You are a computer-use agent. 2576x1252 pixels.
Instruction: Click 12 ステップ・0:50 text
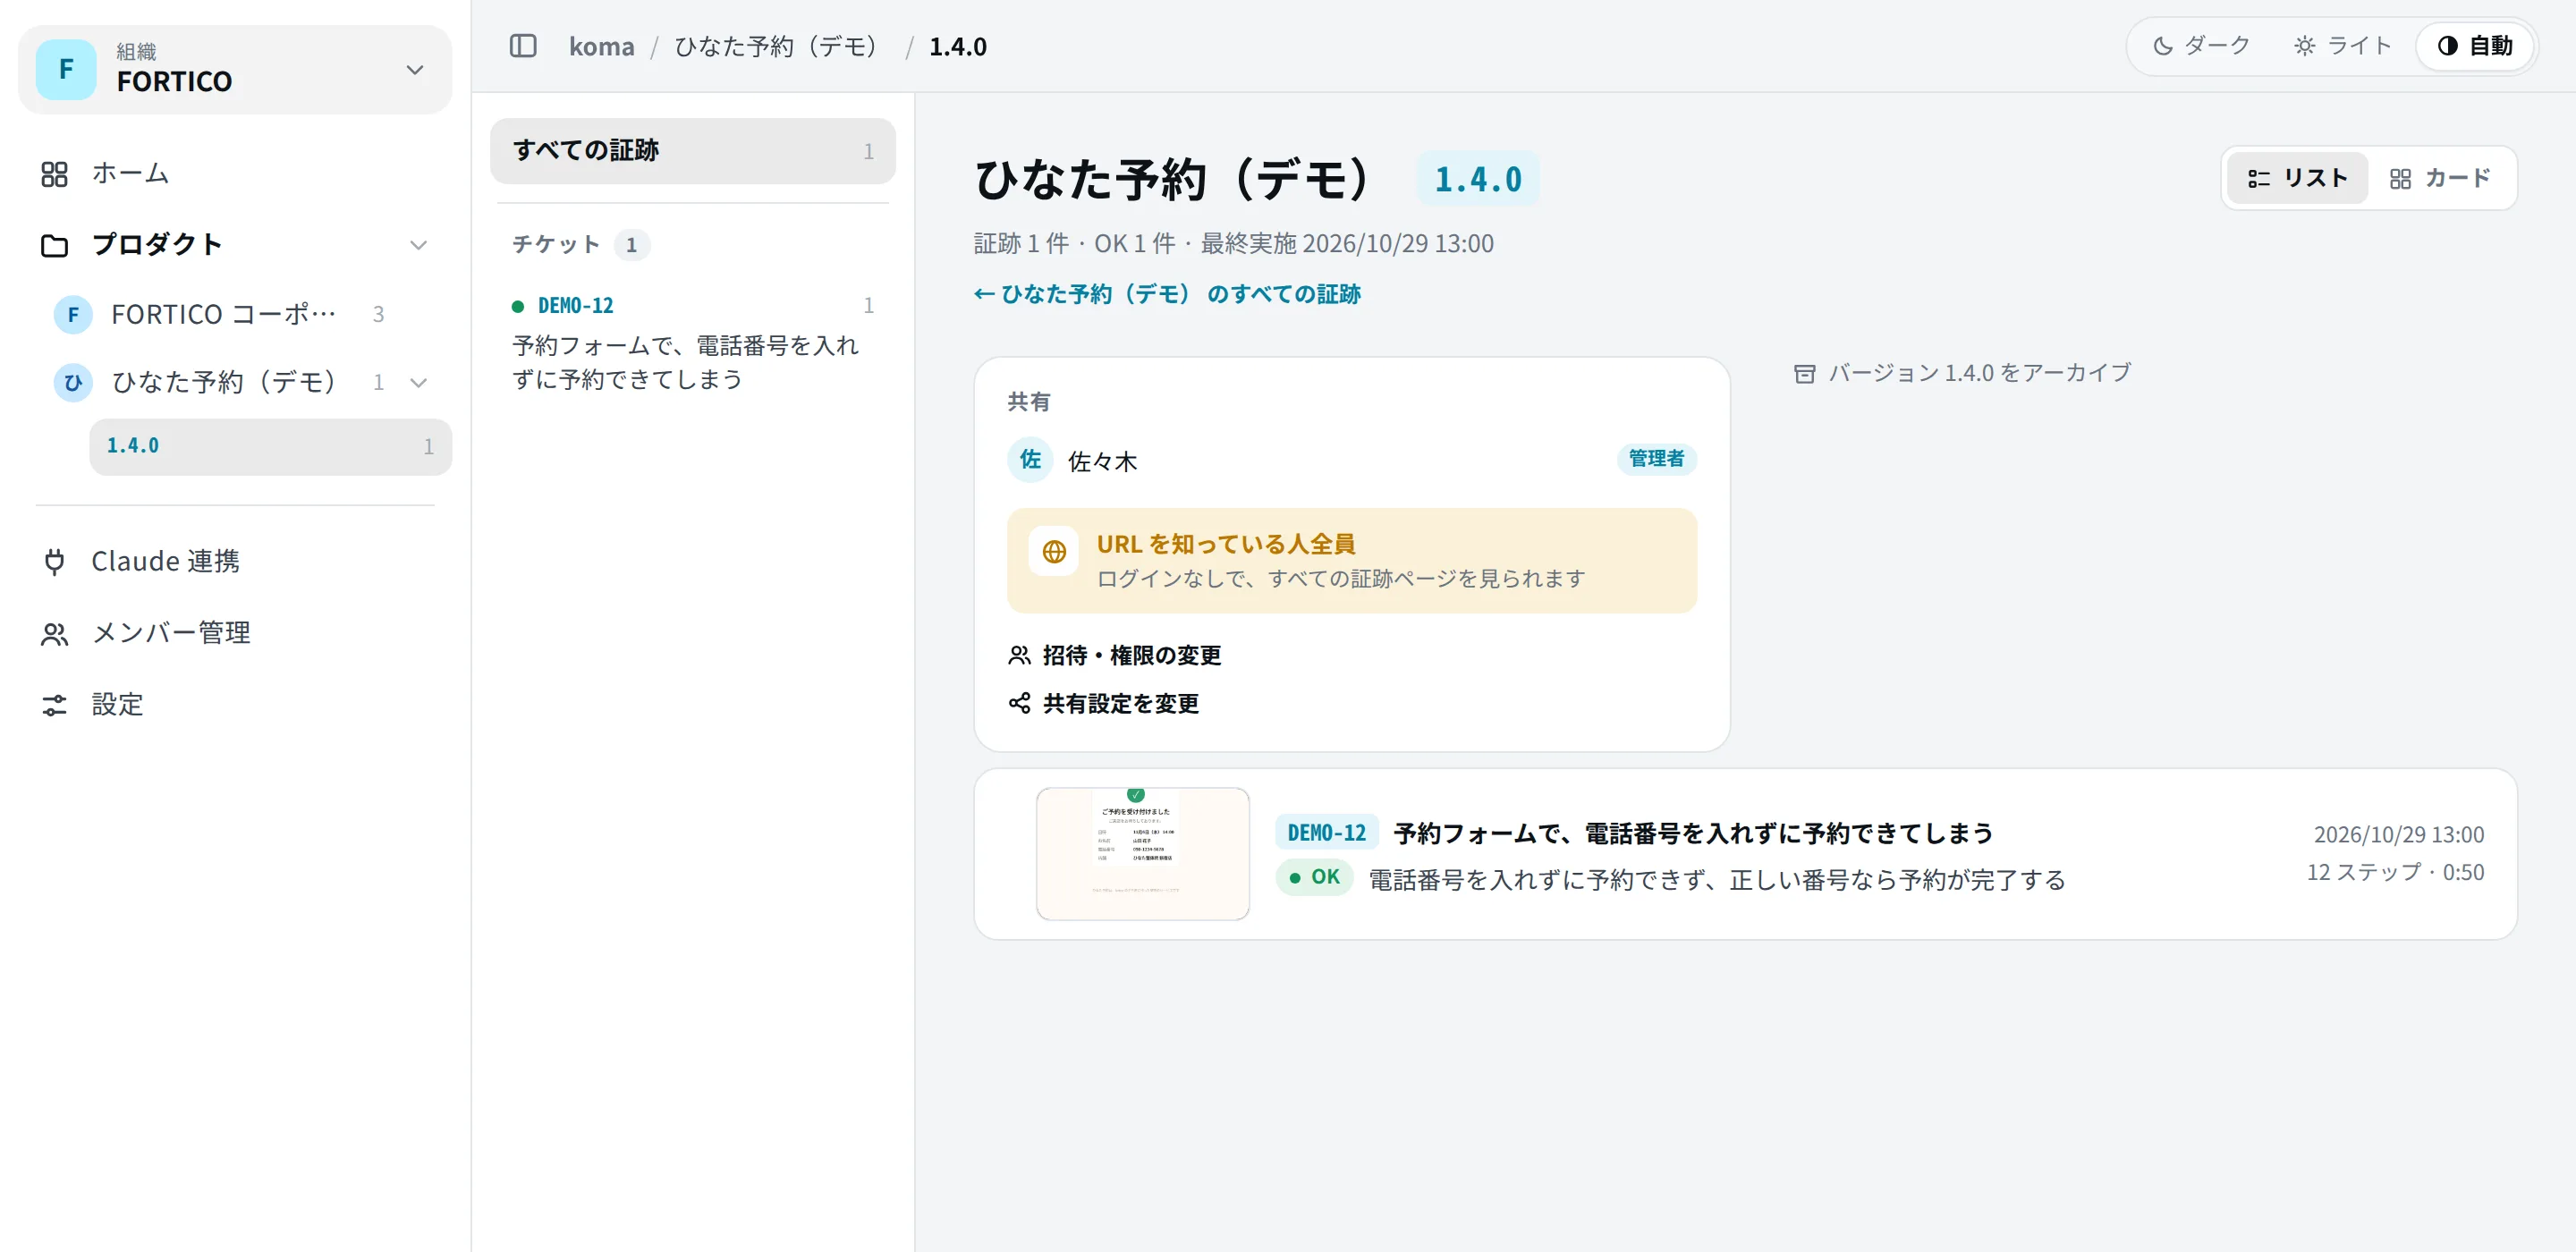pos(2394,872)
